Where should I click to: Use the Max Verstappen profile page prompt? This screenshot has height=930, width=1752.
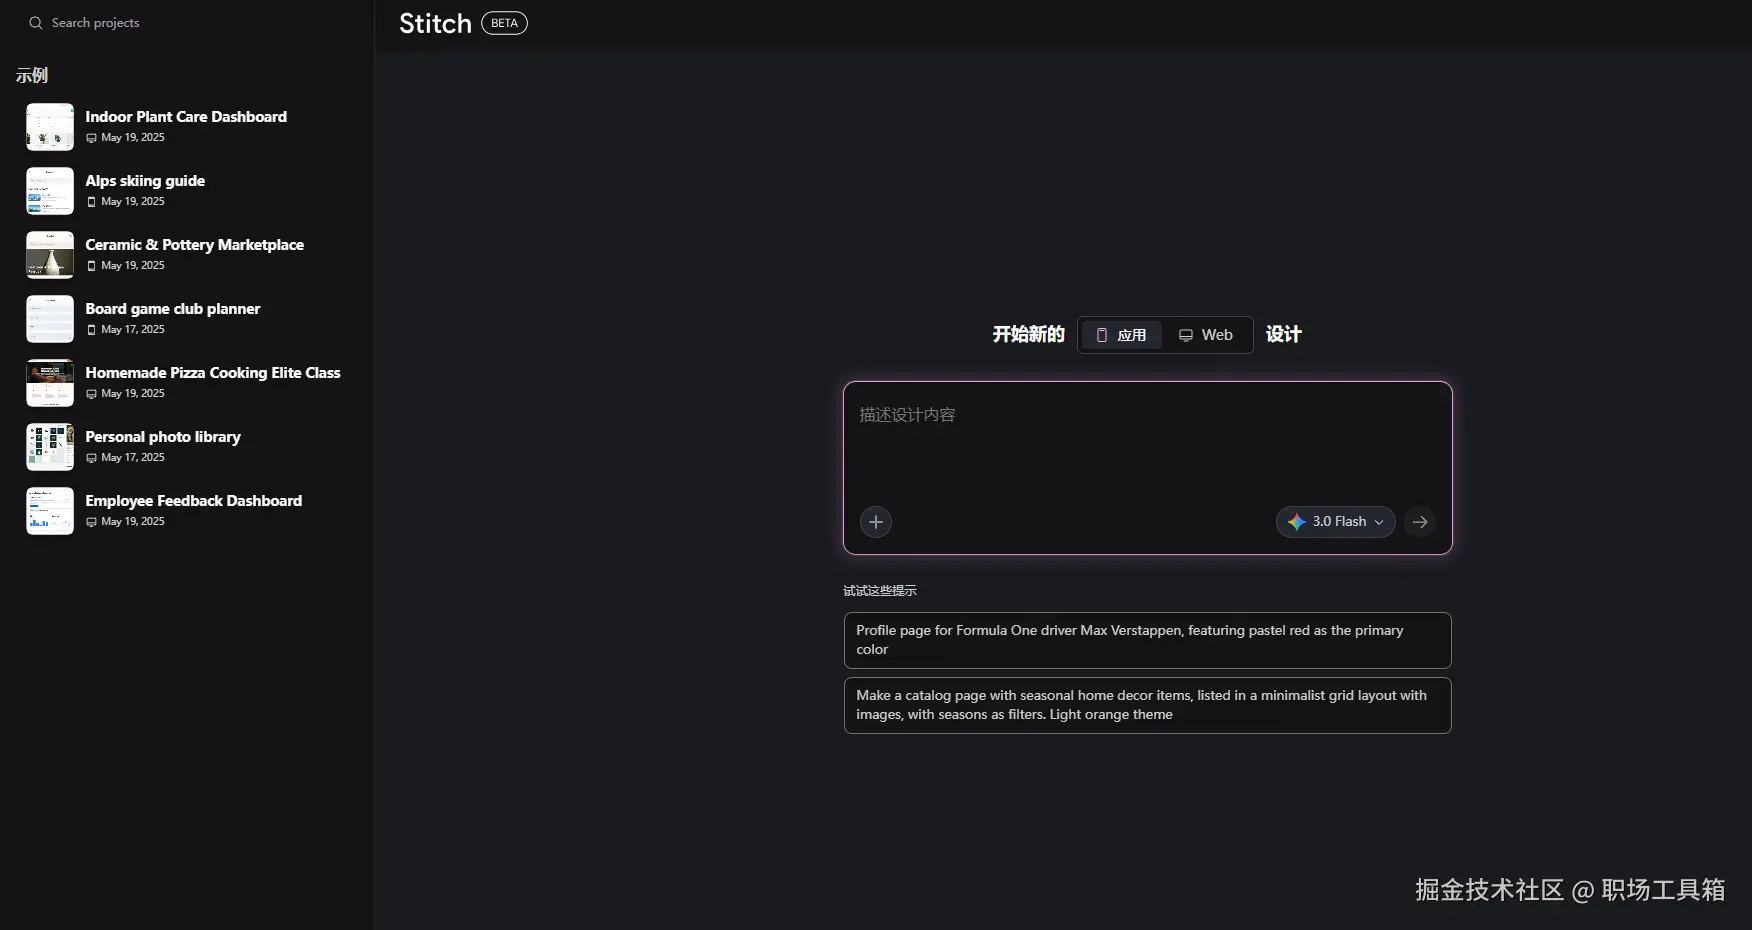(x=1147, y=640)
